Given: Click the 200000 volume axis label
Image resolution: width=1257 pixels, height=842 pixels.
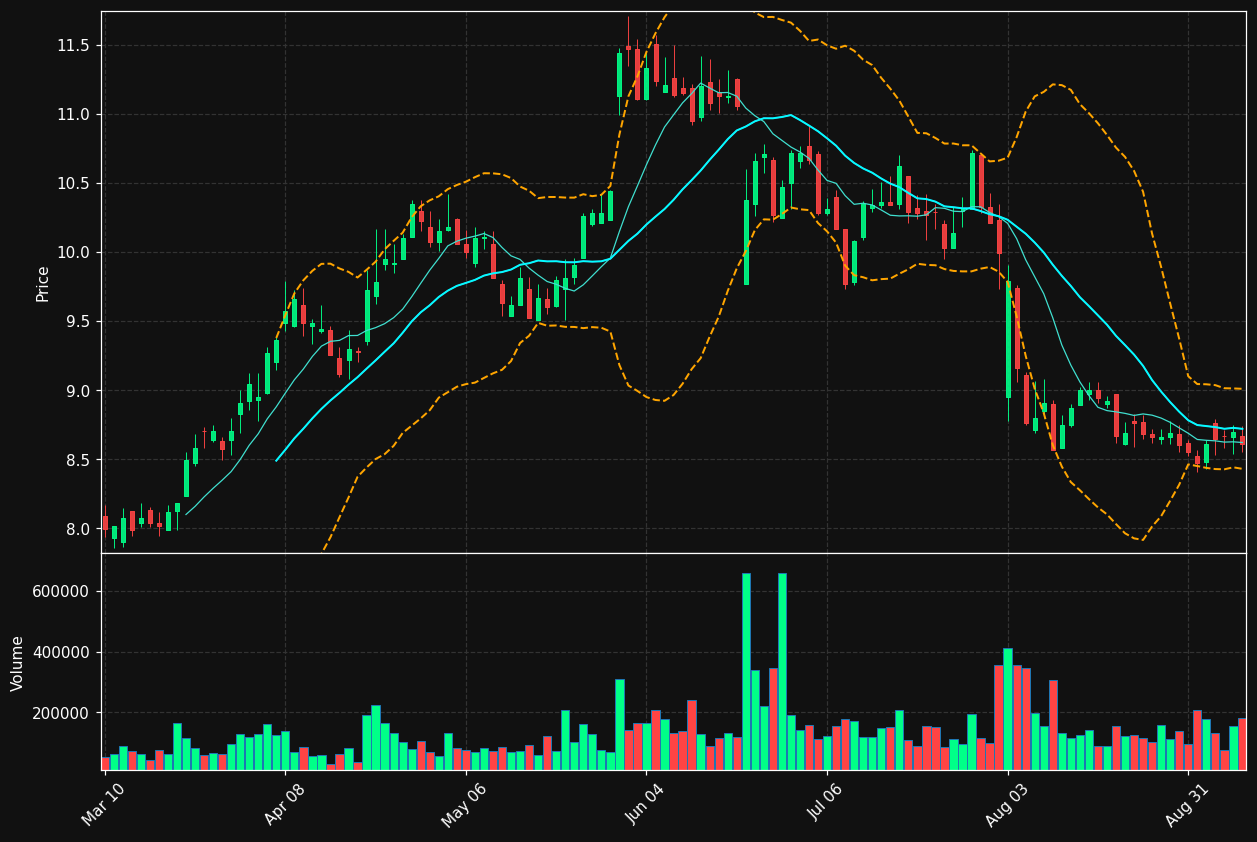Looking at the screenshot, I should (x=62, y=714).
